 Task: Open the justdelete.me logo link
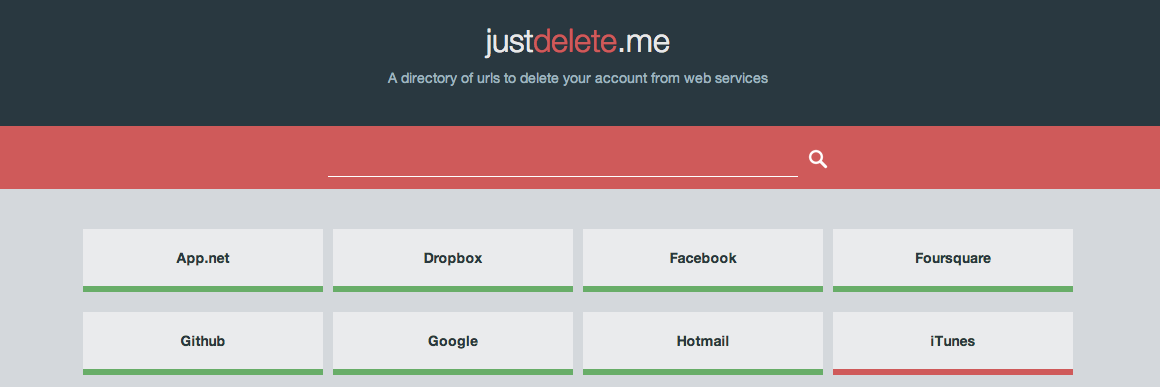click(578, 41)
